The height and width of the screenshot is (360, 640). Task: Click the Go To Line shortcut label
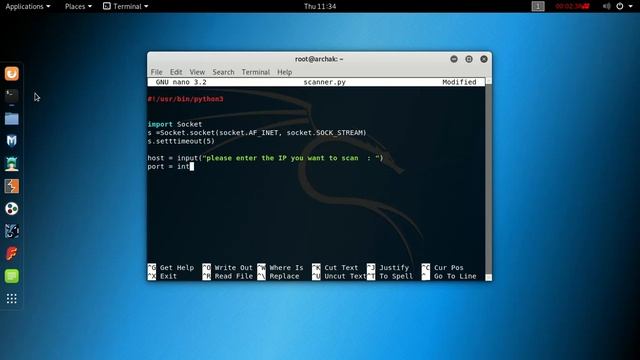pos(455,276)
